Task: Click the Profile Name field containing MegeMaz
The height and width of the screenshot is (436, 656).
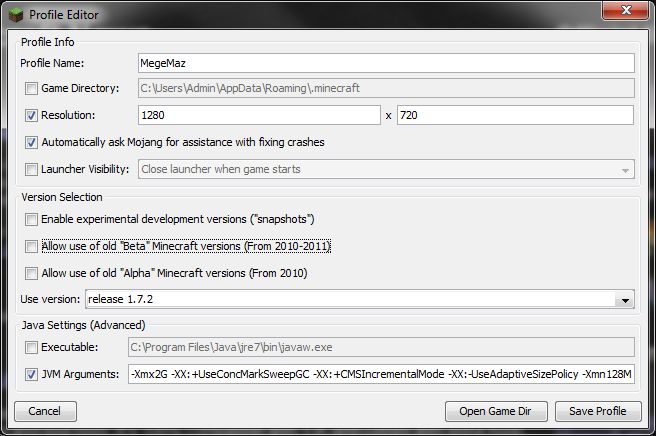Action: (386, 63)
